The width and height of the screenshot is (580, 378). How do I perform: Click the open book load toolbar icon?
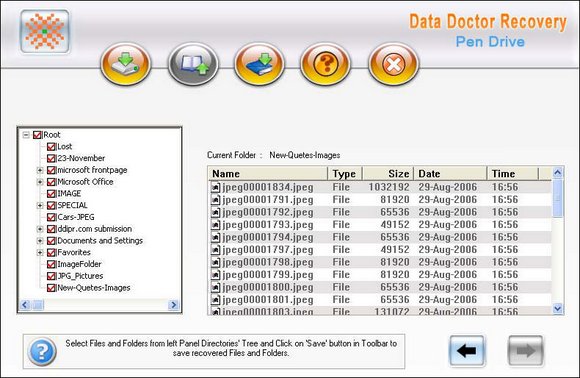tap(193, 64)
